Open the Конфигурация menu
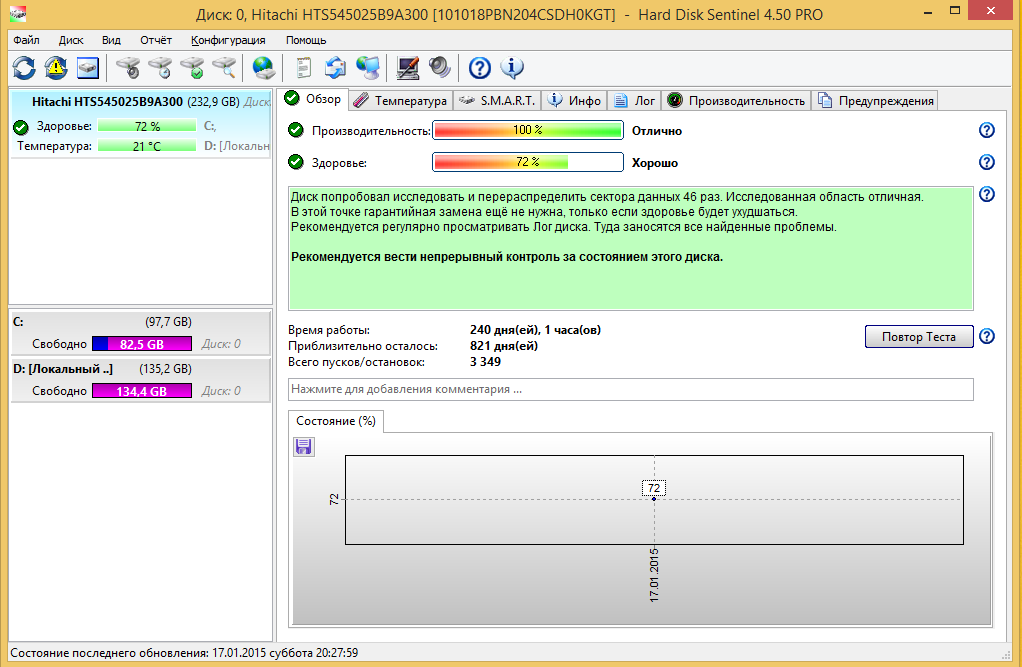This screenshot has width=1022, height=667. click(x=228, y=40)
